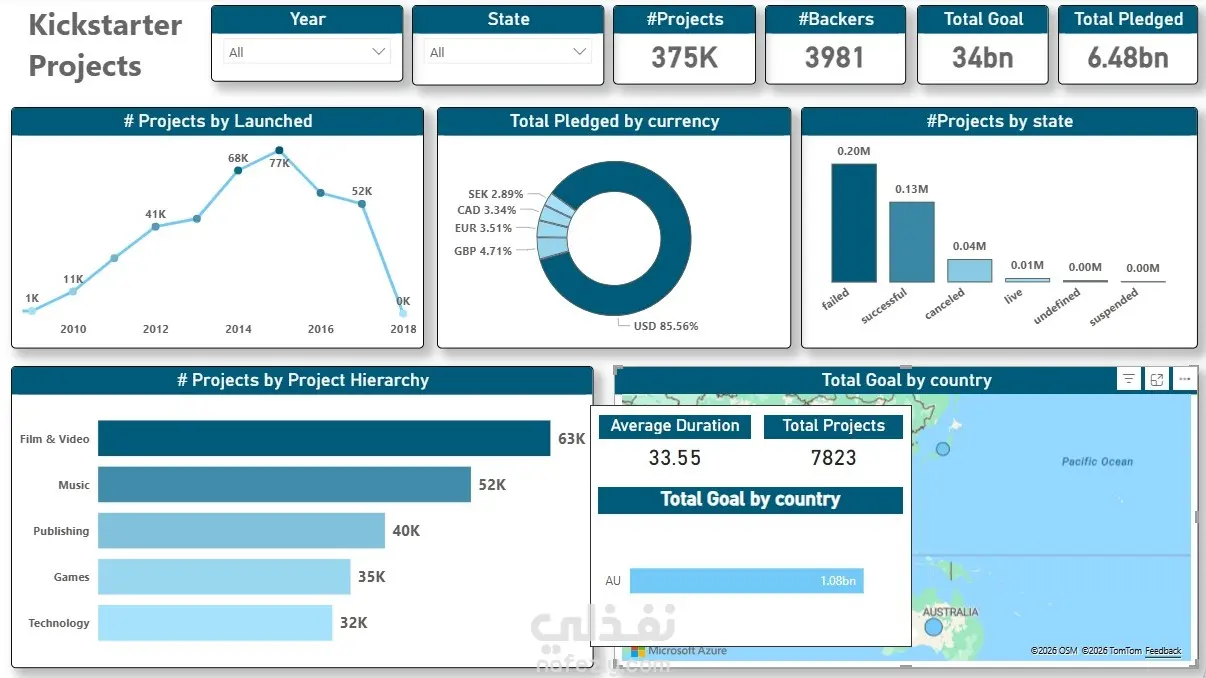This screenshot has width=1206, height=678.
Task: Click the '#Projects by state' chart title
Action: 999,121
